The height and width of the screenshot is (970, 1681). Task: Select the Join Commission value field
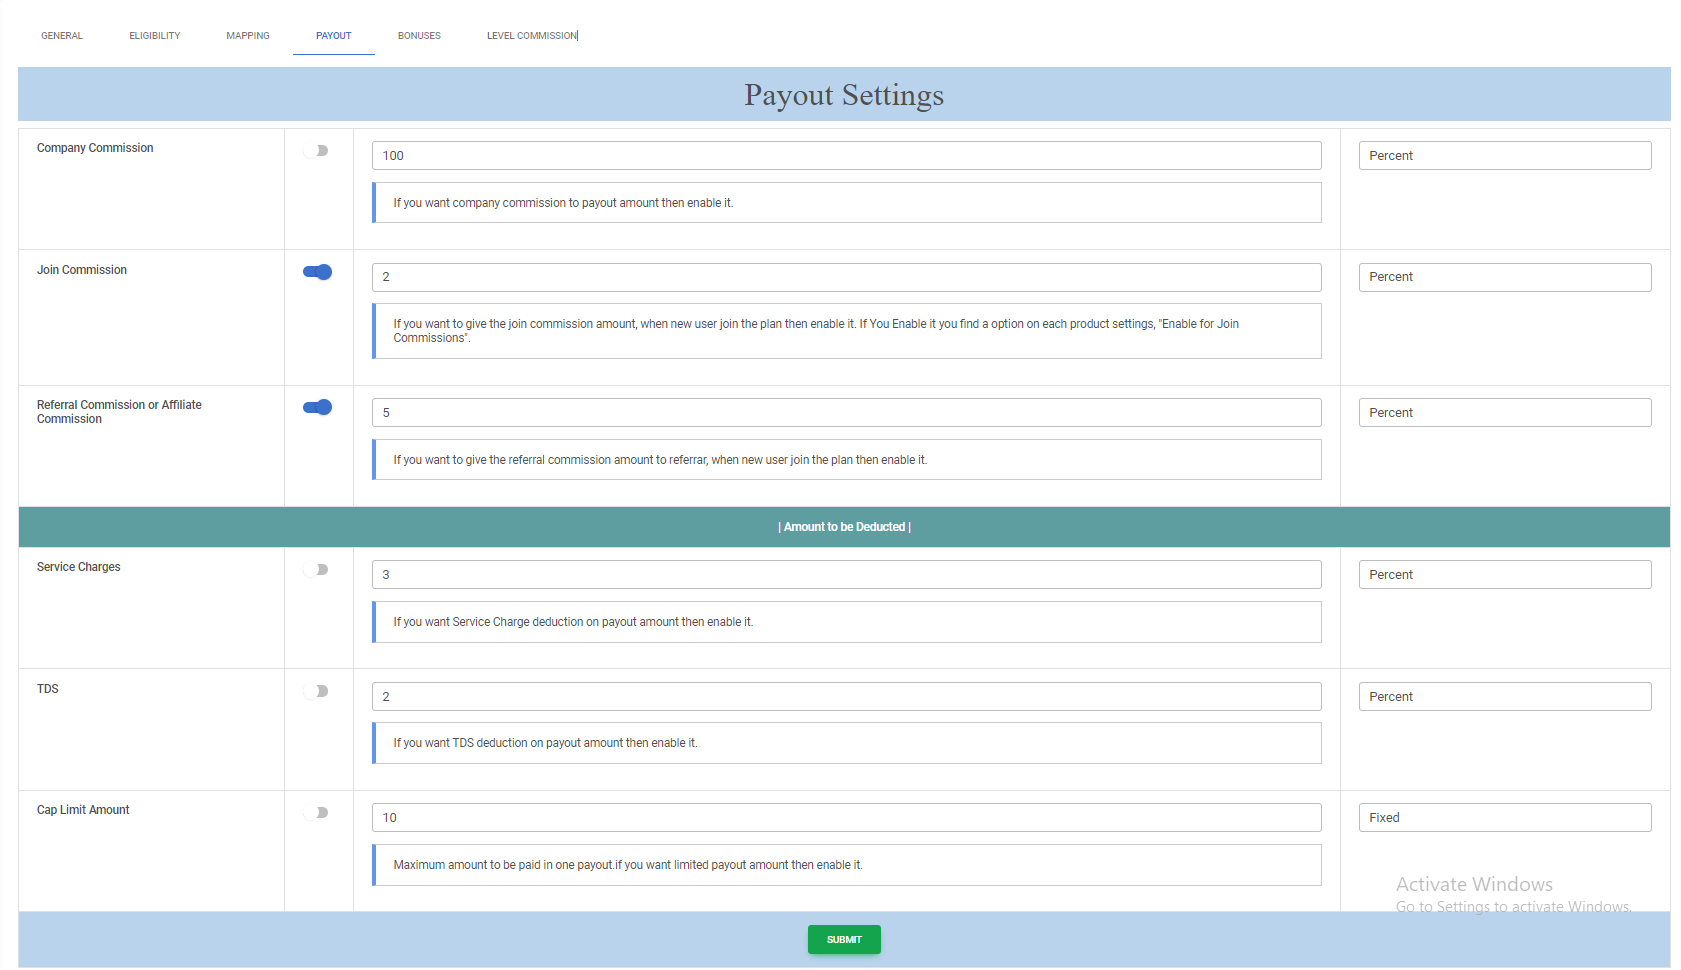pyautogui.click(x=845, y=277)
